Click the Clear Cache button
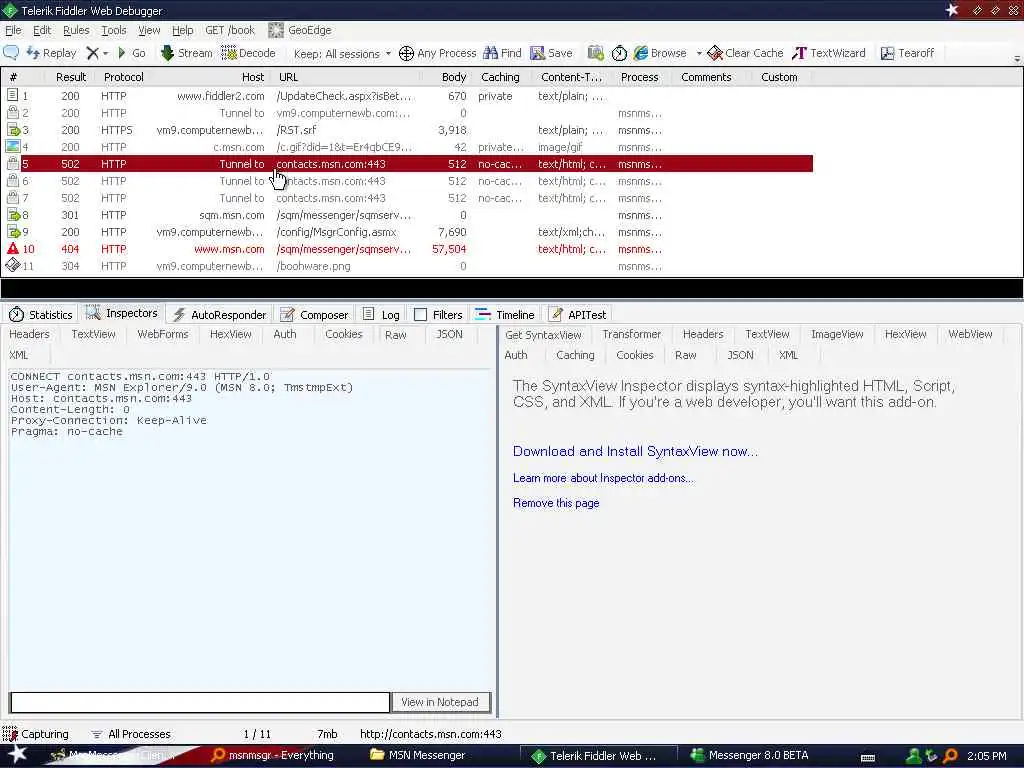Screen dimensions: 1024x768 coord(745,53)
